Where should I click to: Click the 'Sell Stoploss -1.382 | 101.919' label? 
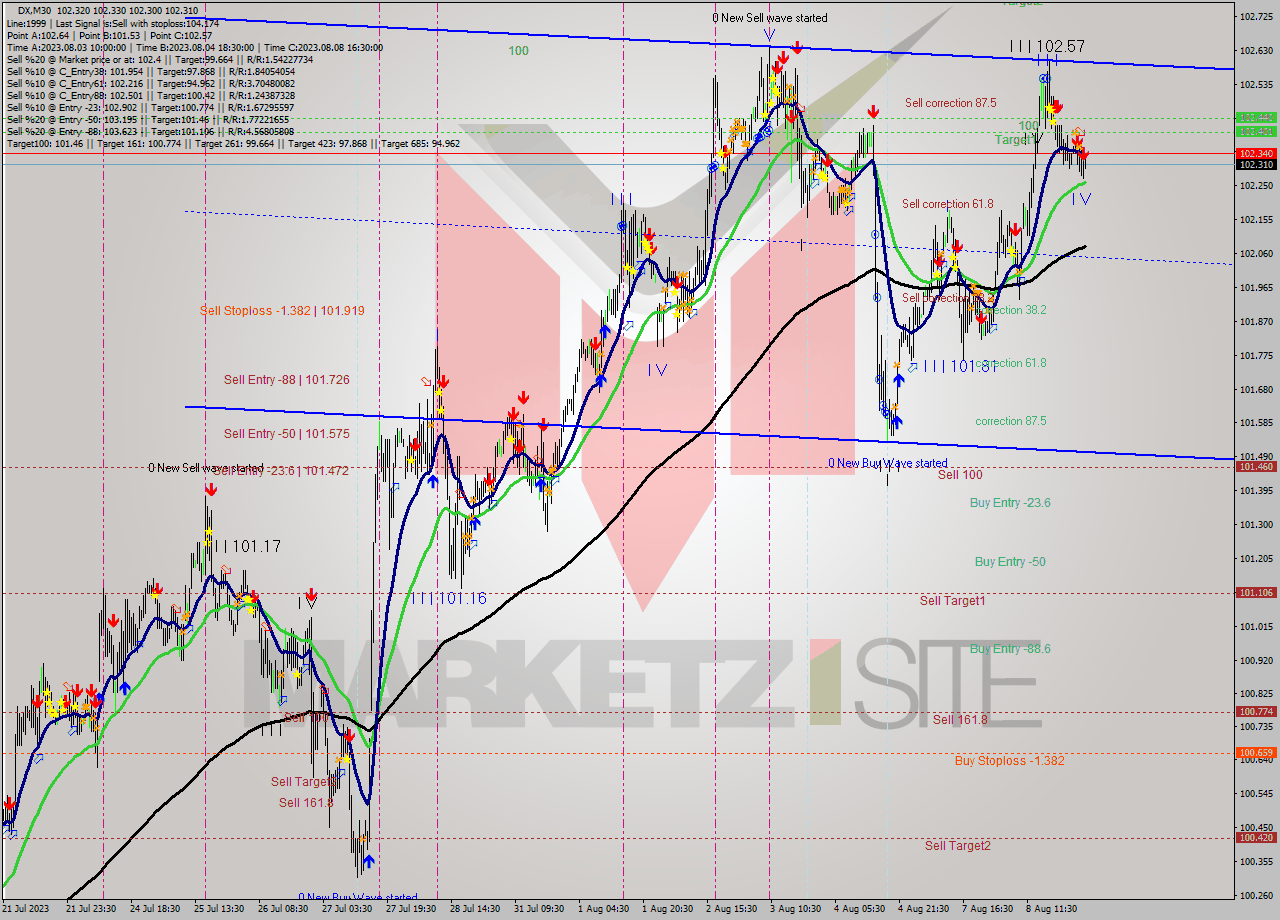point(282,311)
